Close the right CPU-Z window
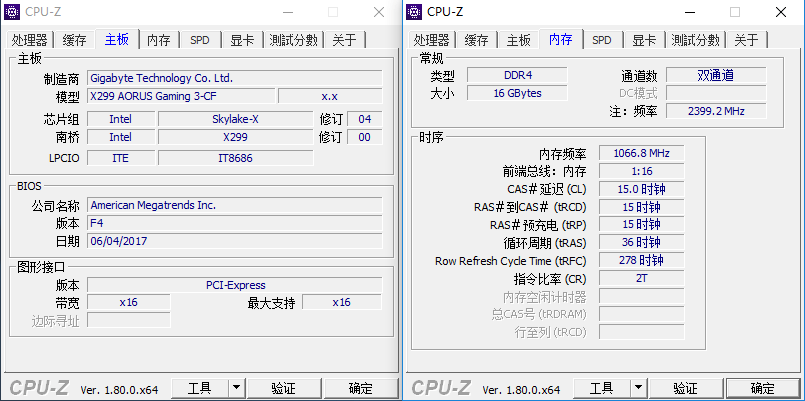 [781, 12]
